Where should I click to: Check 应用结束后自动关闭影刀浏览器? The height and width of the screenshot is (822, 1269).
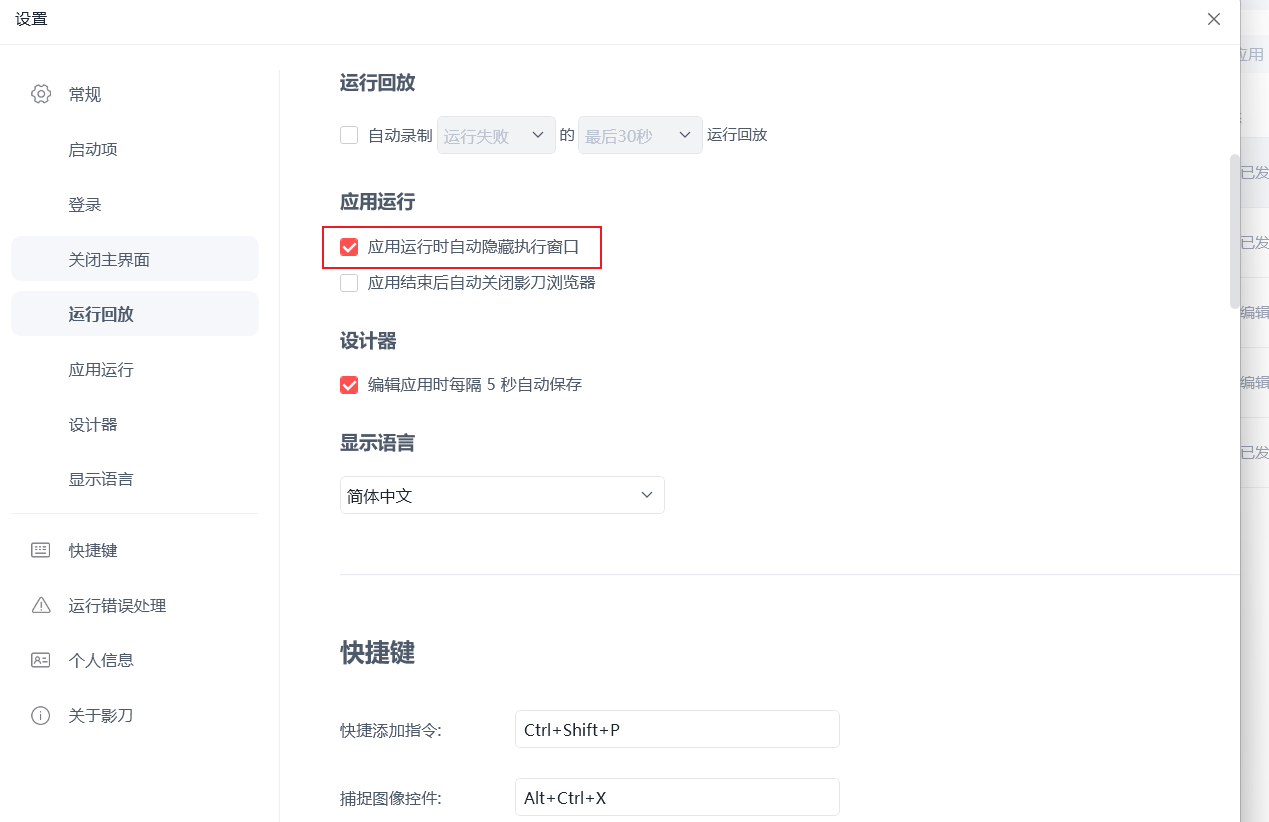tap(349, 283)
